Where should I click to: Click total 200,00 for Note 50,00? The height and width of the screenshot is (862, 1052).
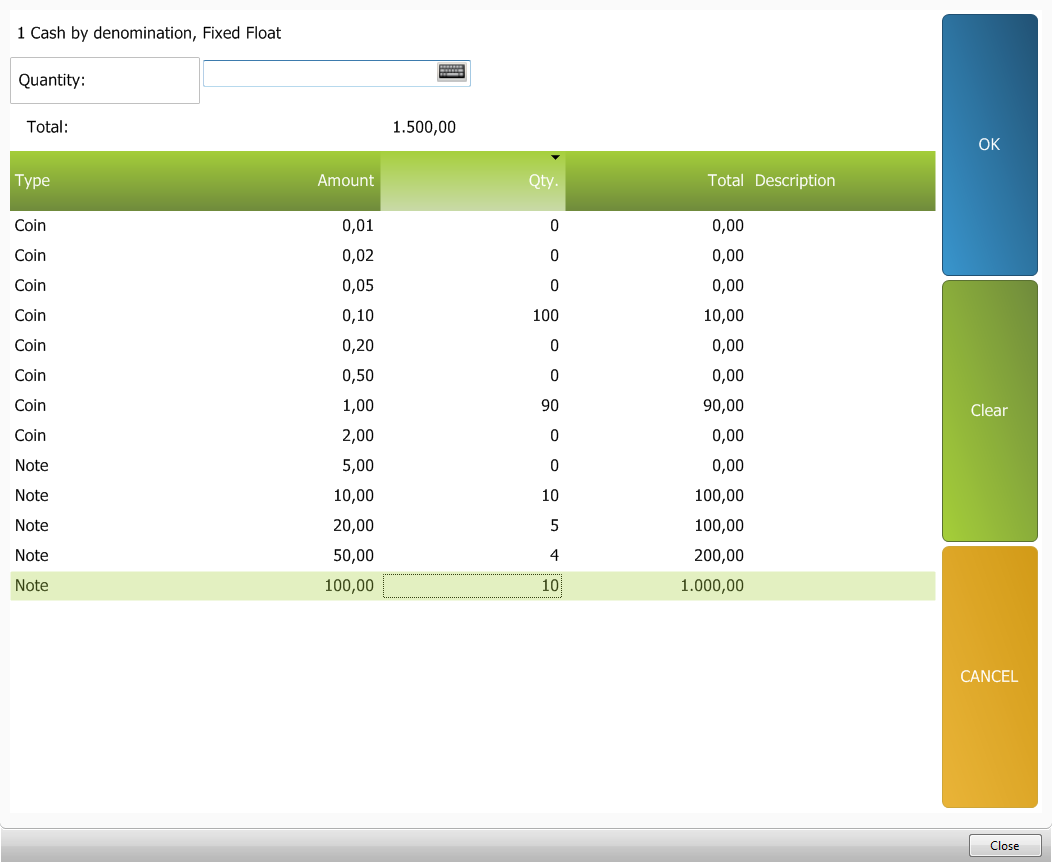click(719, 555)
